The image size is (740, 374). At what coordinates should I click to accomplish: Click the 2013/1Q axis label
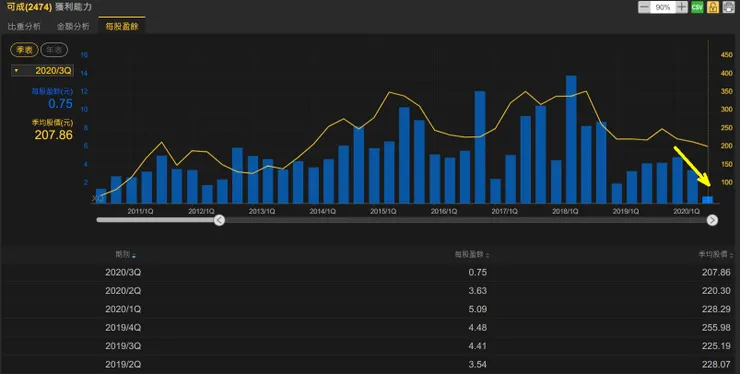click(262, 212)
